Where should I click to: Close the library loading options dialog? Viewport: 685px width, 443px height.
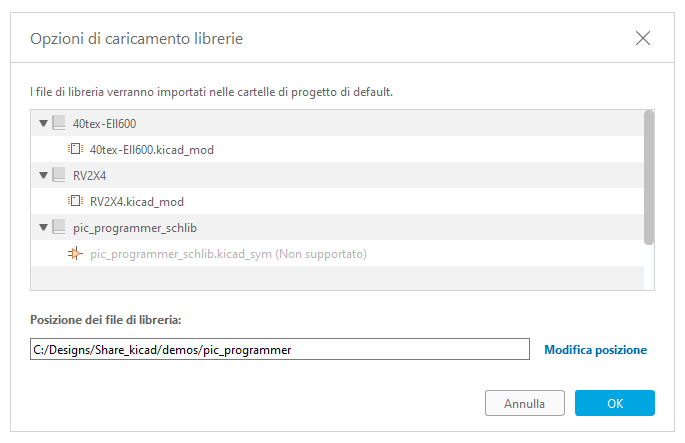(643, 38)
